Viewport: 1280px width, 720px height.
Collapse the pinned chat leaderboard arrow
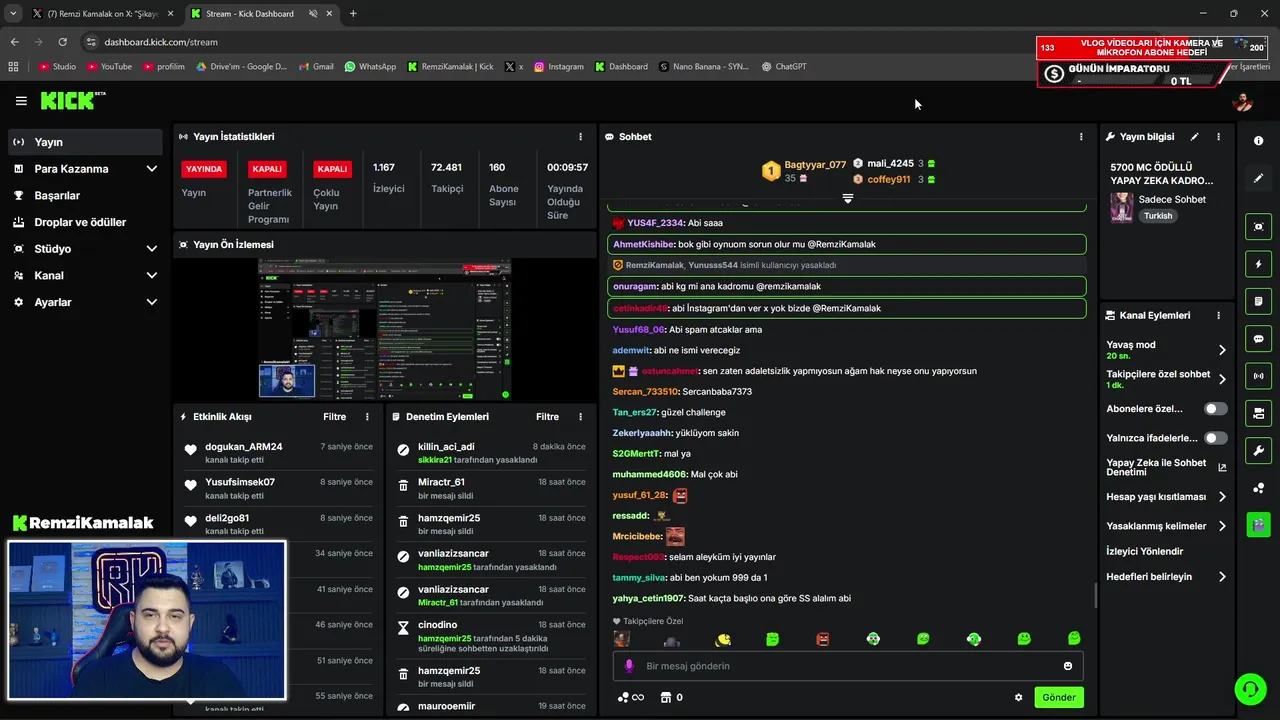click(x=848, y=198)
